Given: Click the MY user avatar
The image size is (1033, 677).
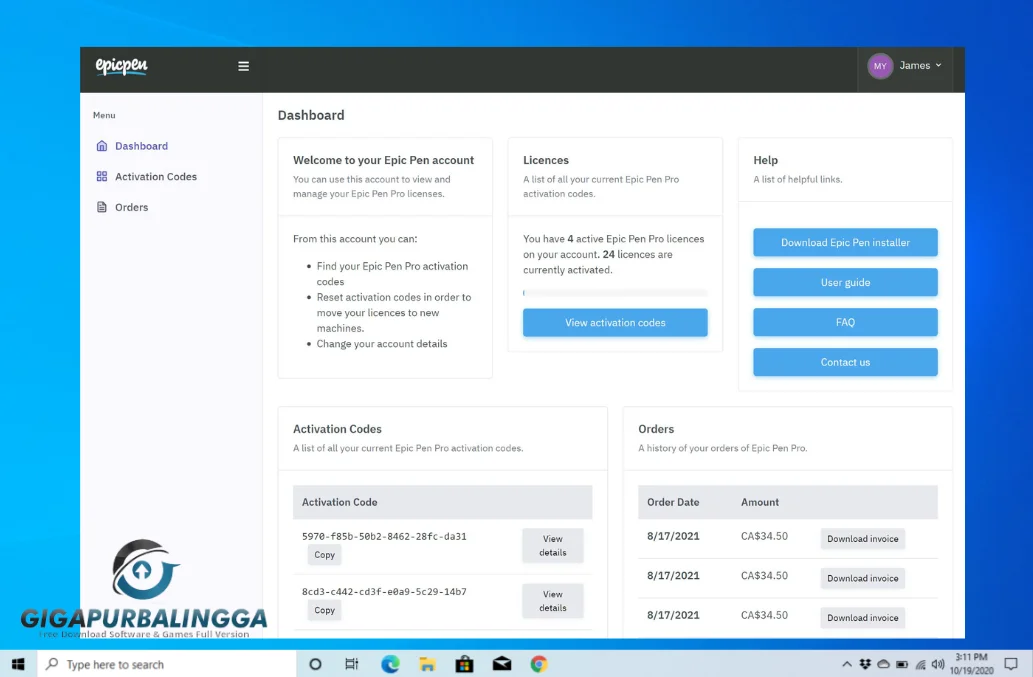Looking at the screenshot, I should pos(880,66).
